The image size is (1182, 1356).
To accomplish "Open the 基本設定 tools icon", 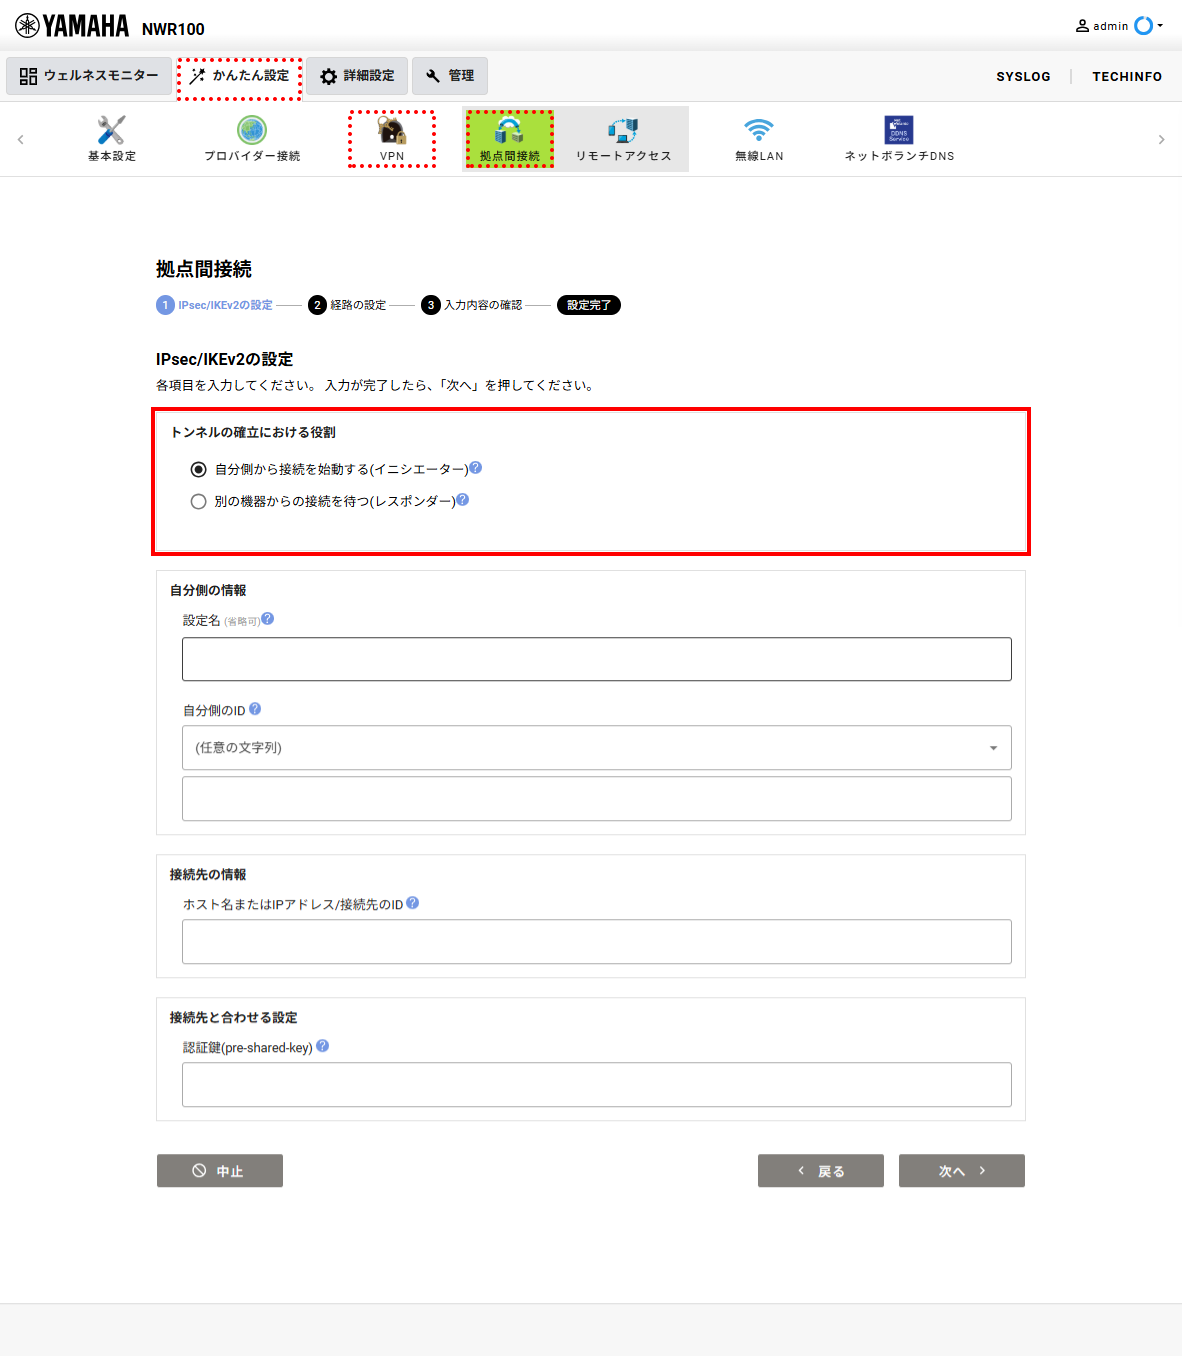I will [111, 130].
